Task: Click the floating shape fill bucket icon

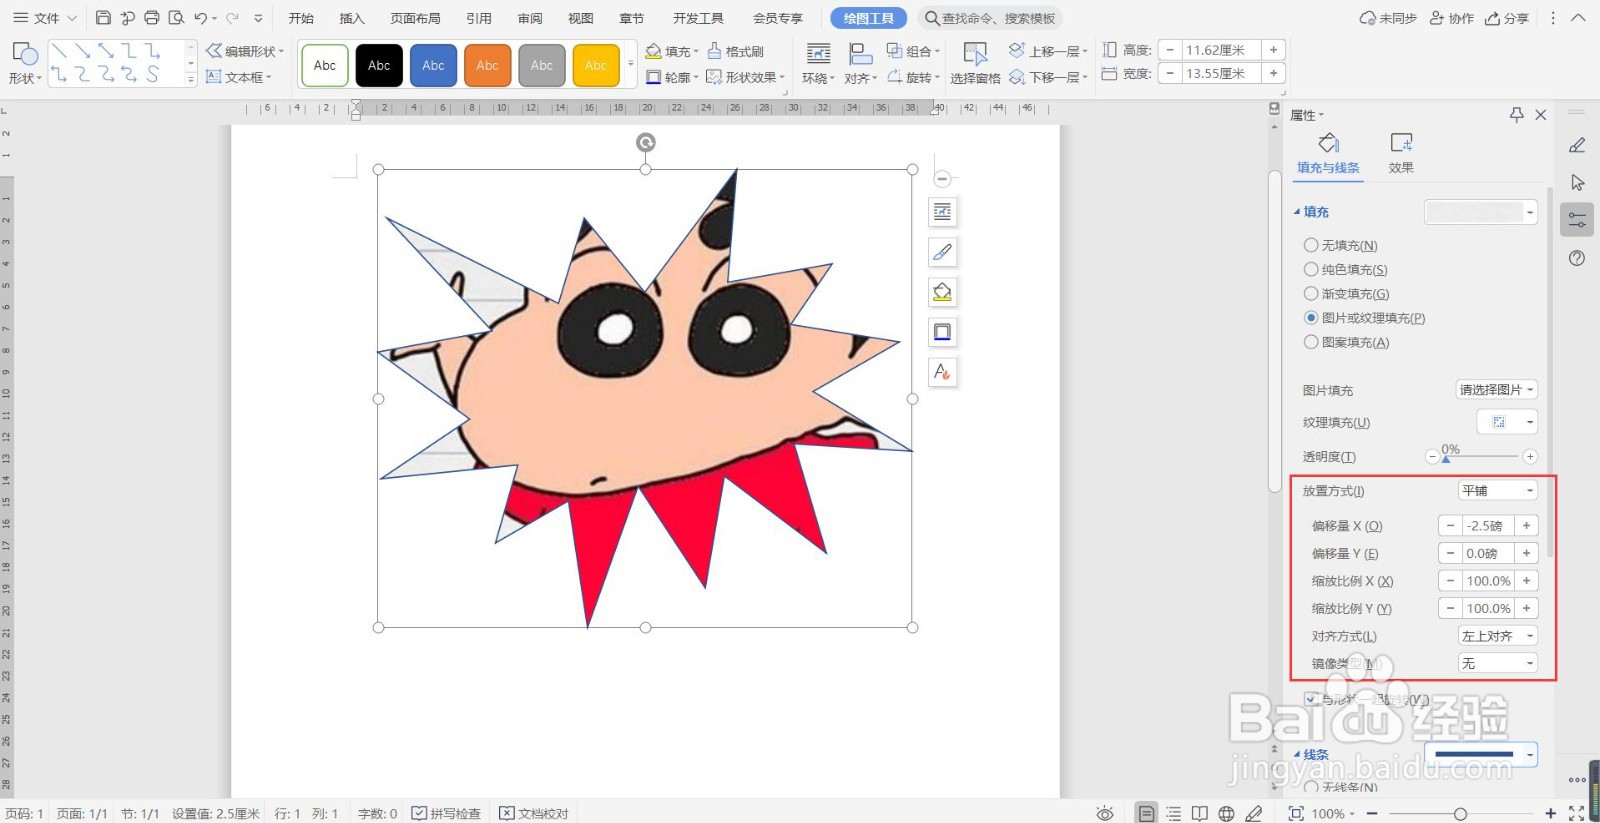Action: click(942, 292)
